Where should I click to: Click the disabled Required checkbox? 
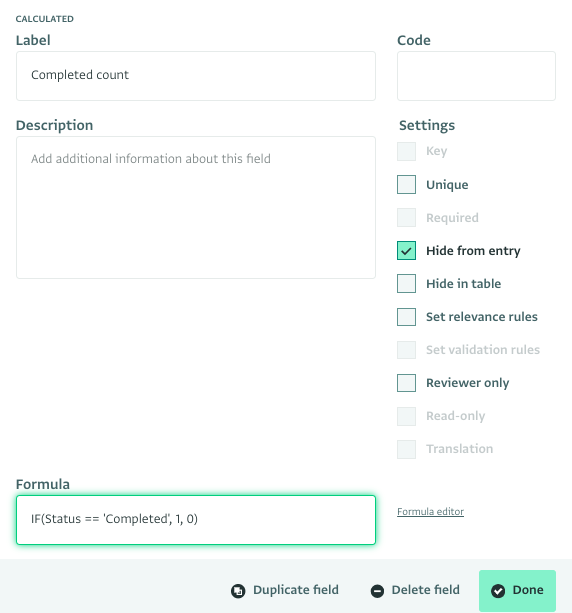pos(406,217)
